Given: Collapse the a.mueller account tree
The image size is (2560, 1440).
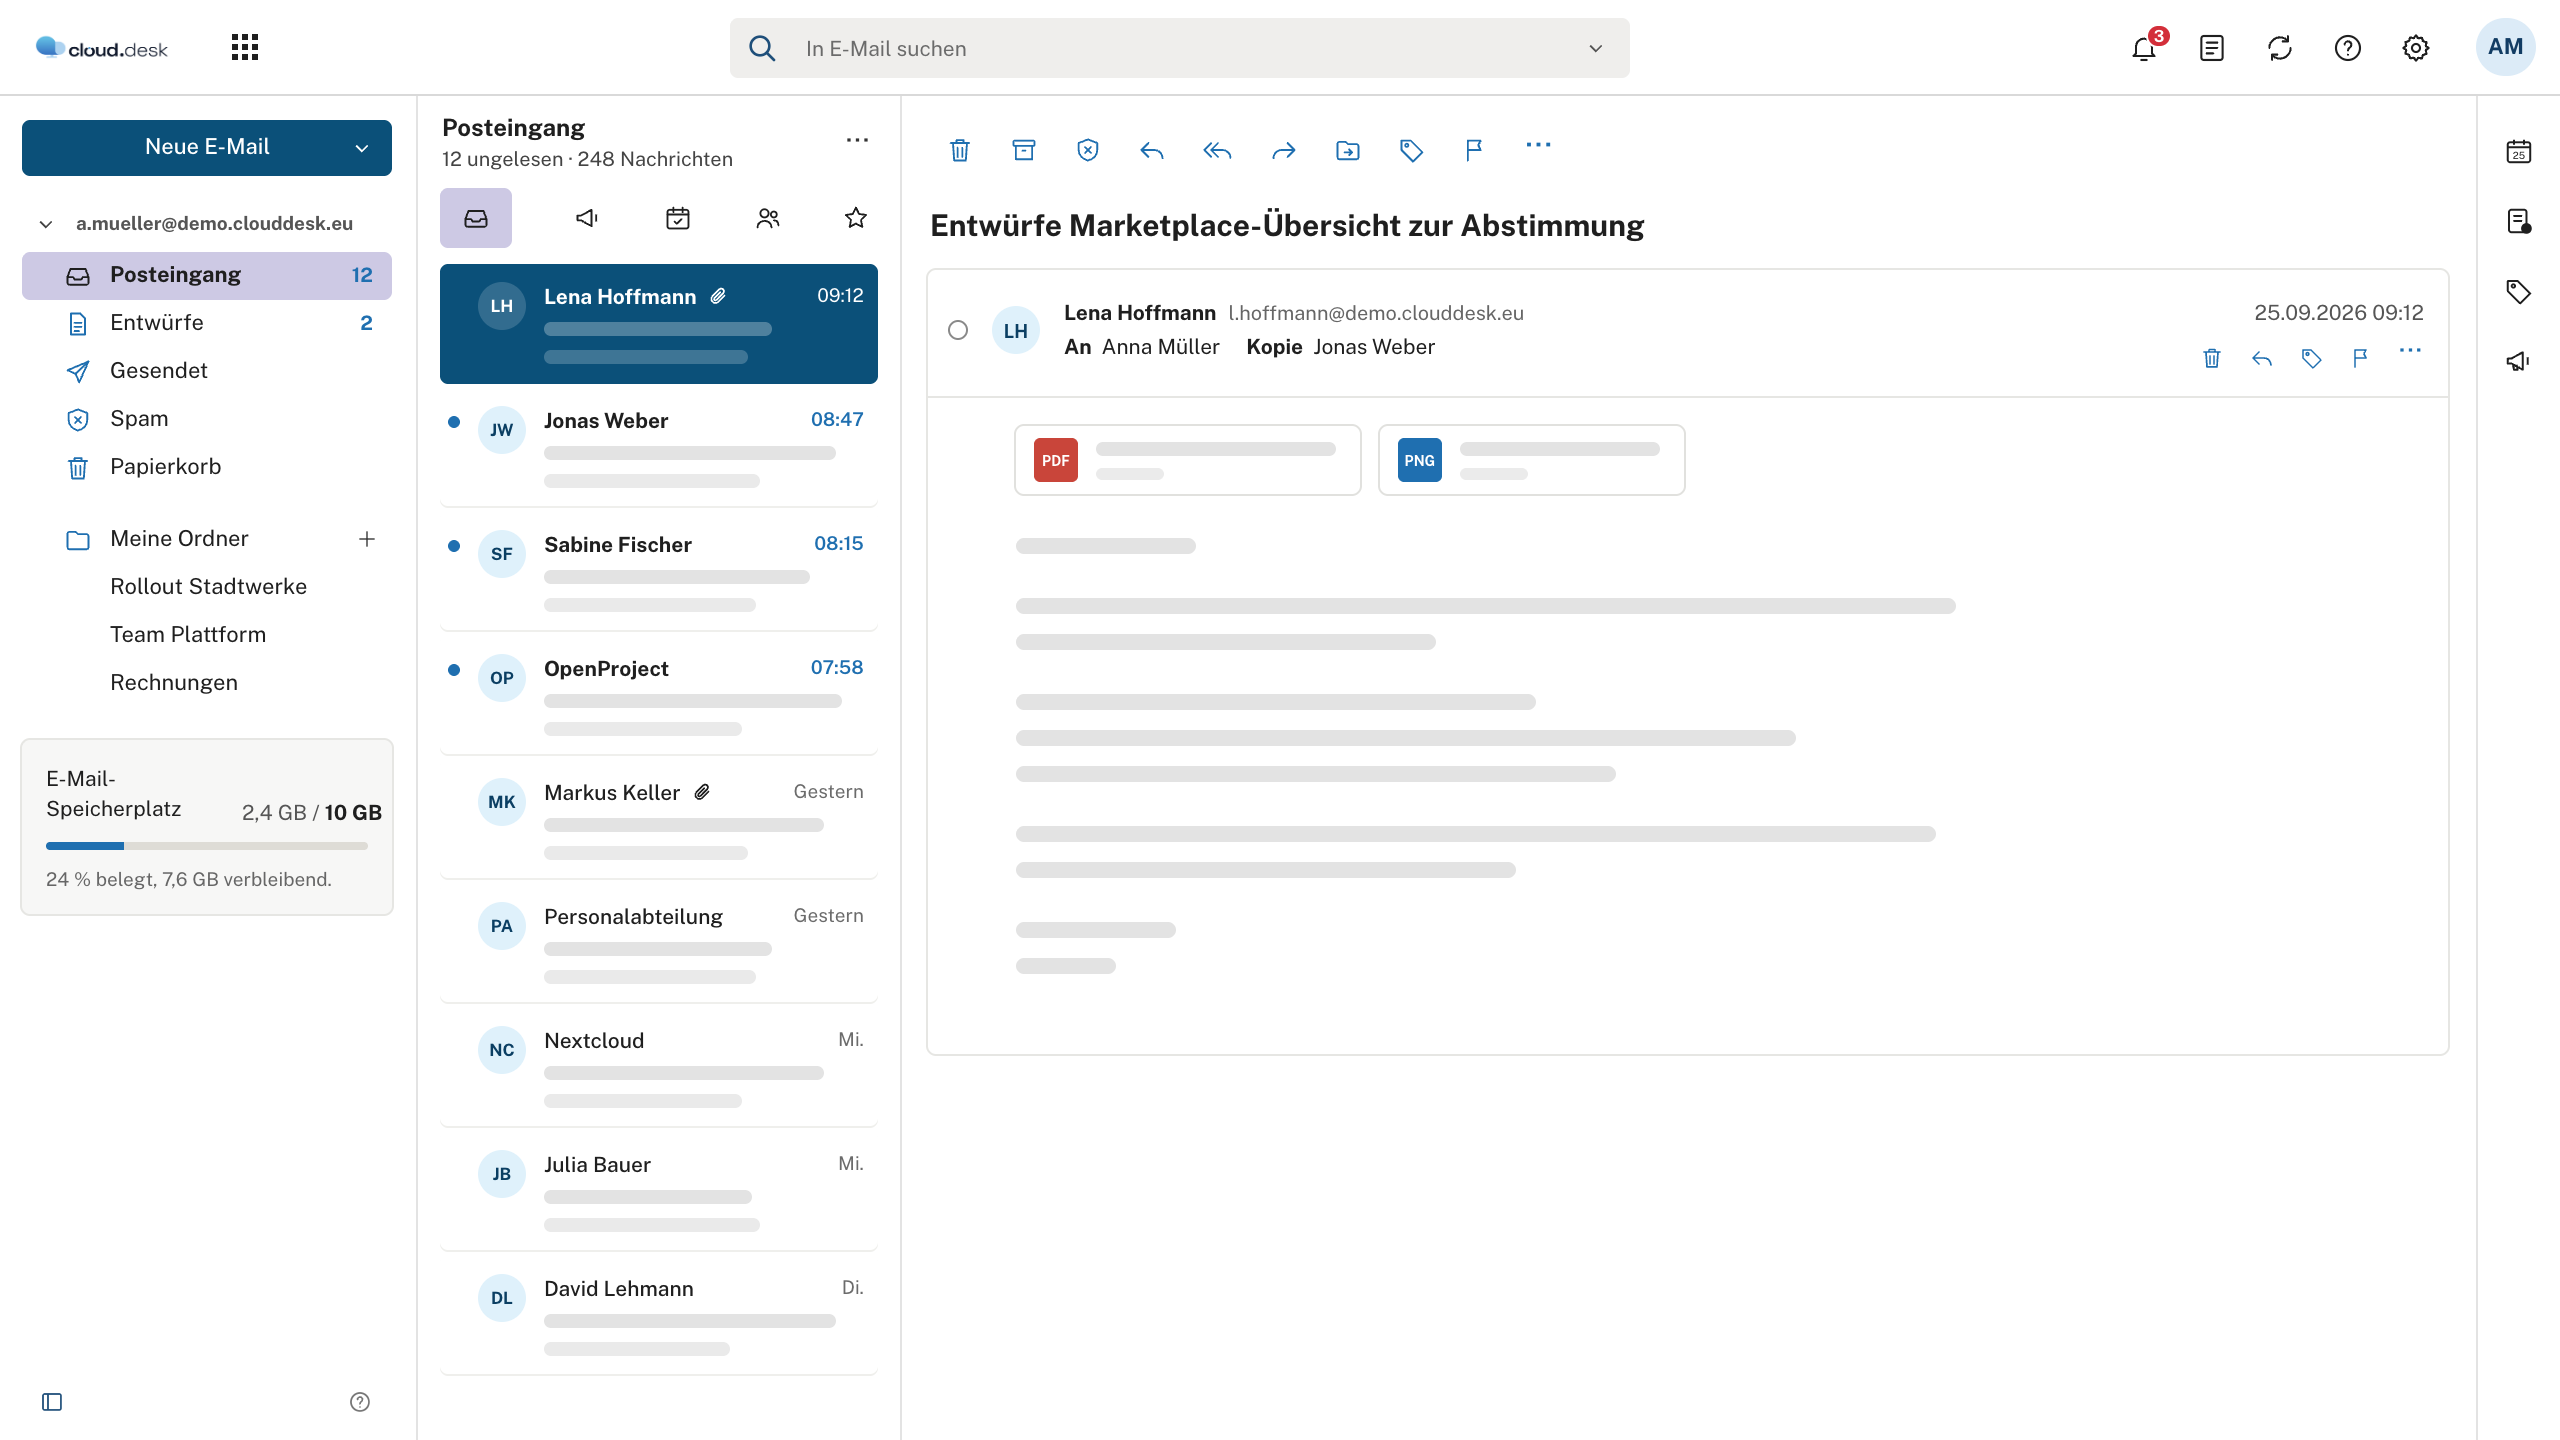Looking at the screenshot, I should point(46,224).
